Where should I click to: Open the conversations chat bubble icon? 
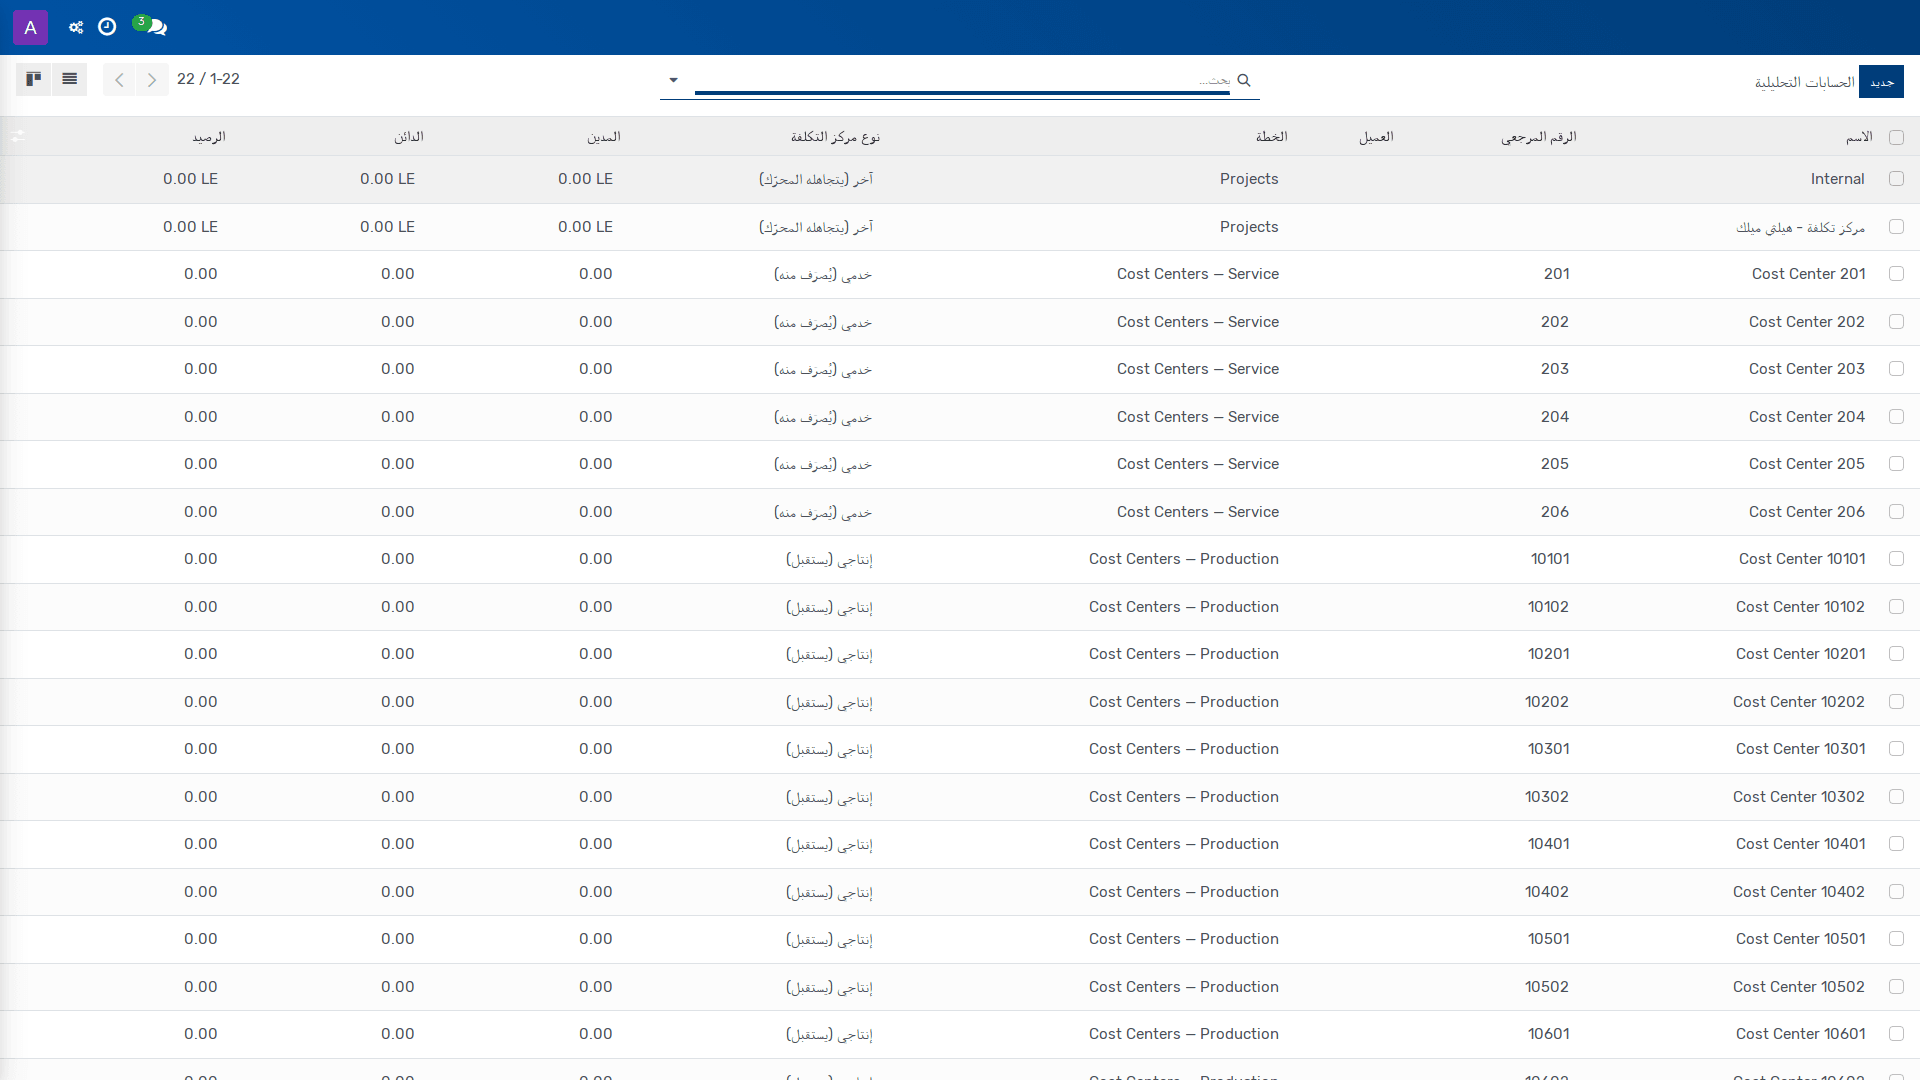152,26
